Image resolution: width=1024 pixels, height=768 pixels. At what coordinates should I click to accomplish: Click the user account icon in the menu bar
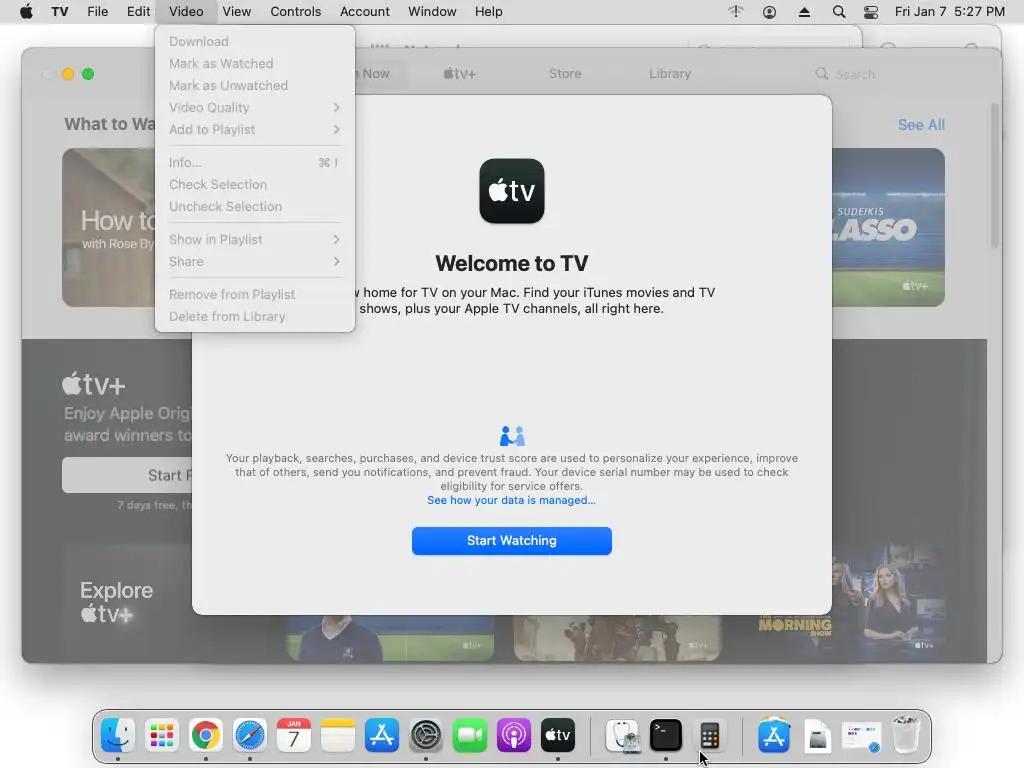point(769,12)
